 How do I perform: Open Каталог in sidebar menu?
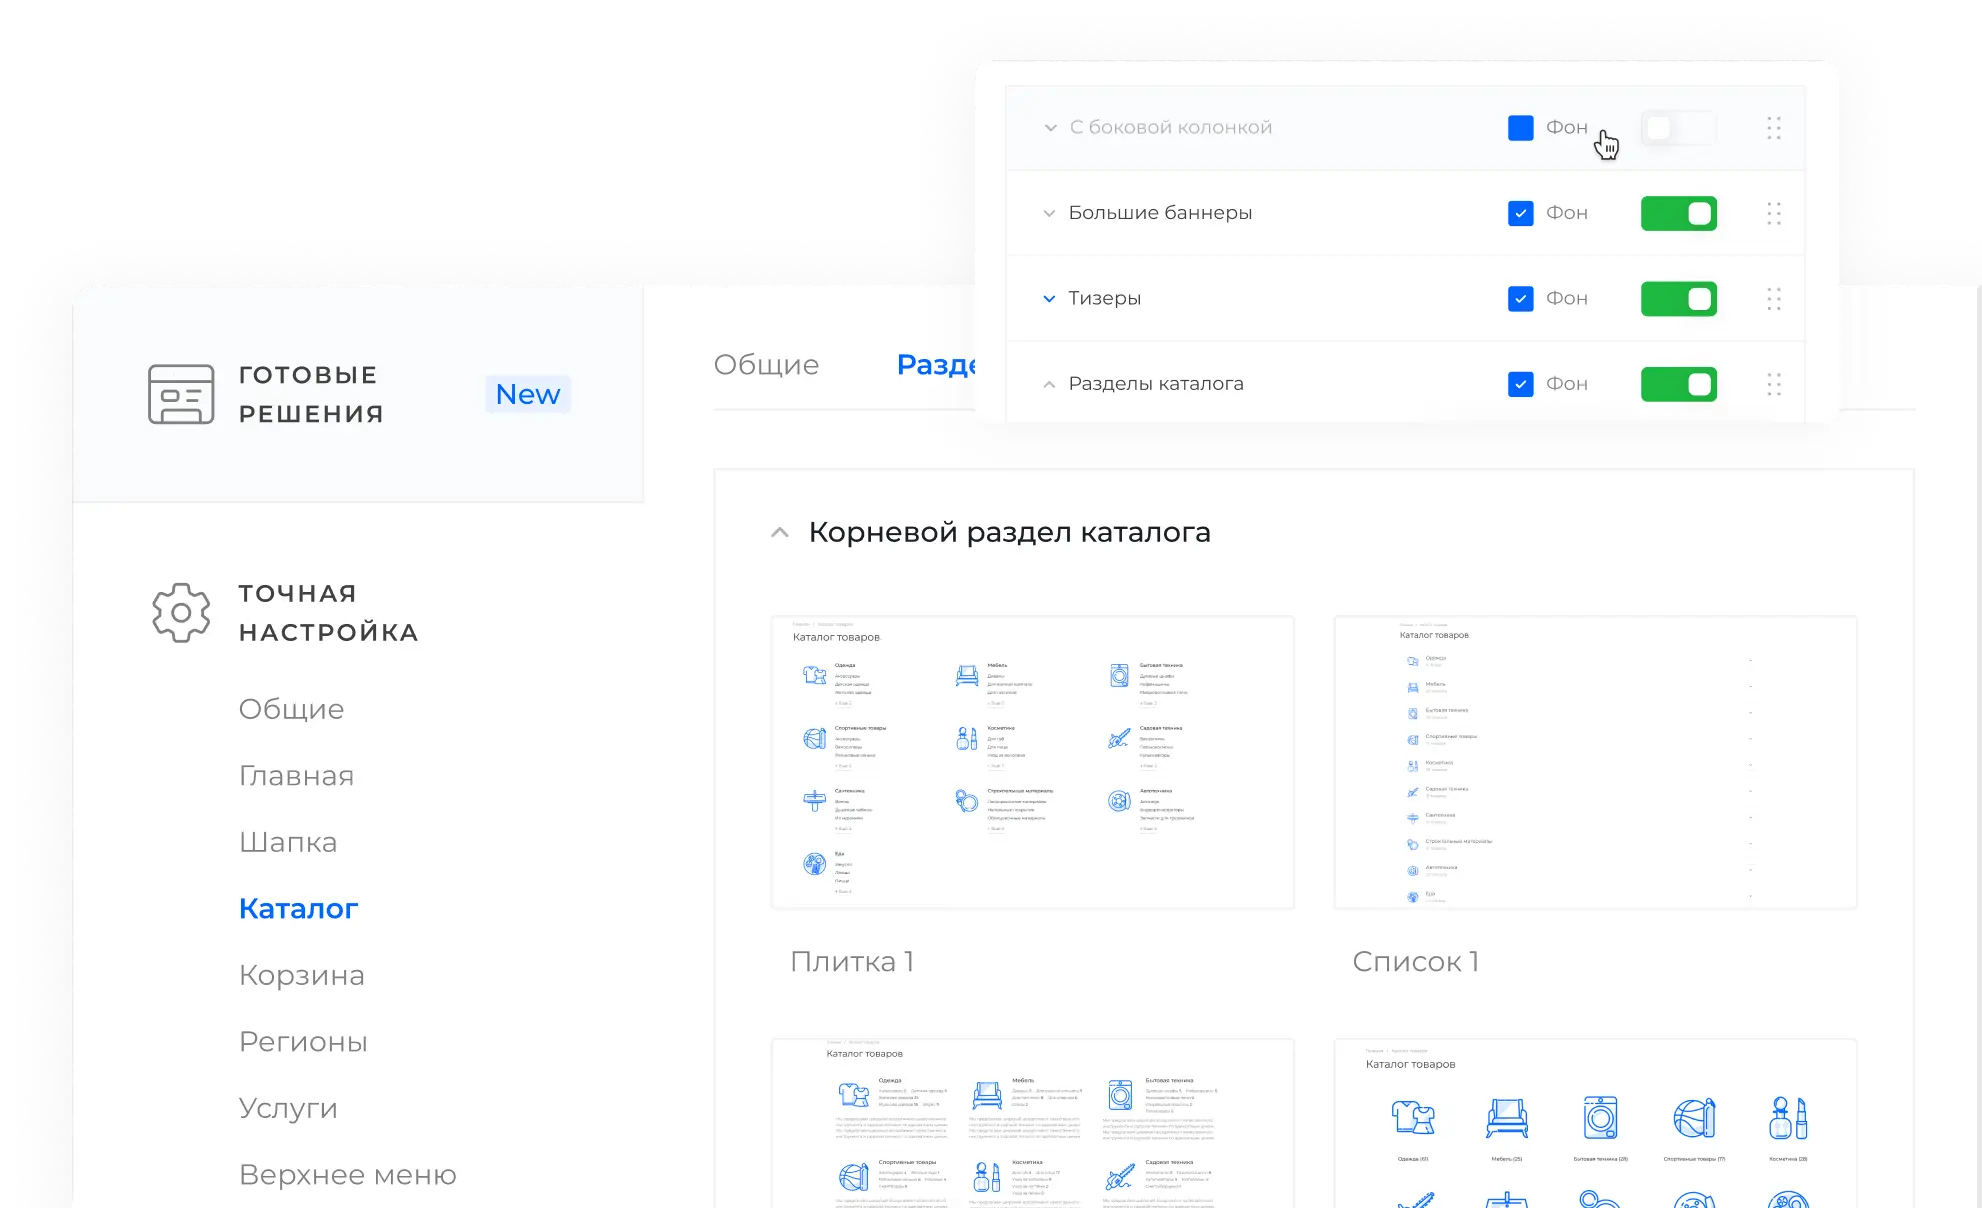(298, 909)
